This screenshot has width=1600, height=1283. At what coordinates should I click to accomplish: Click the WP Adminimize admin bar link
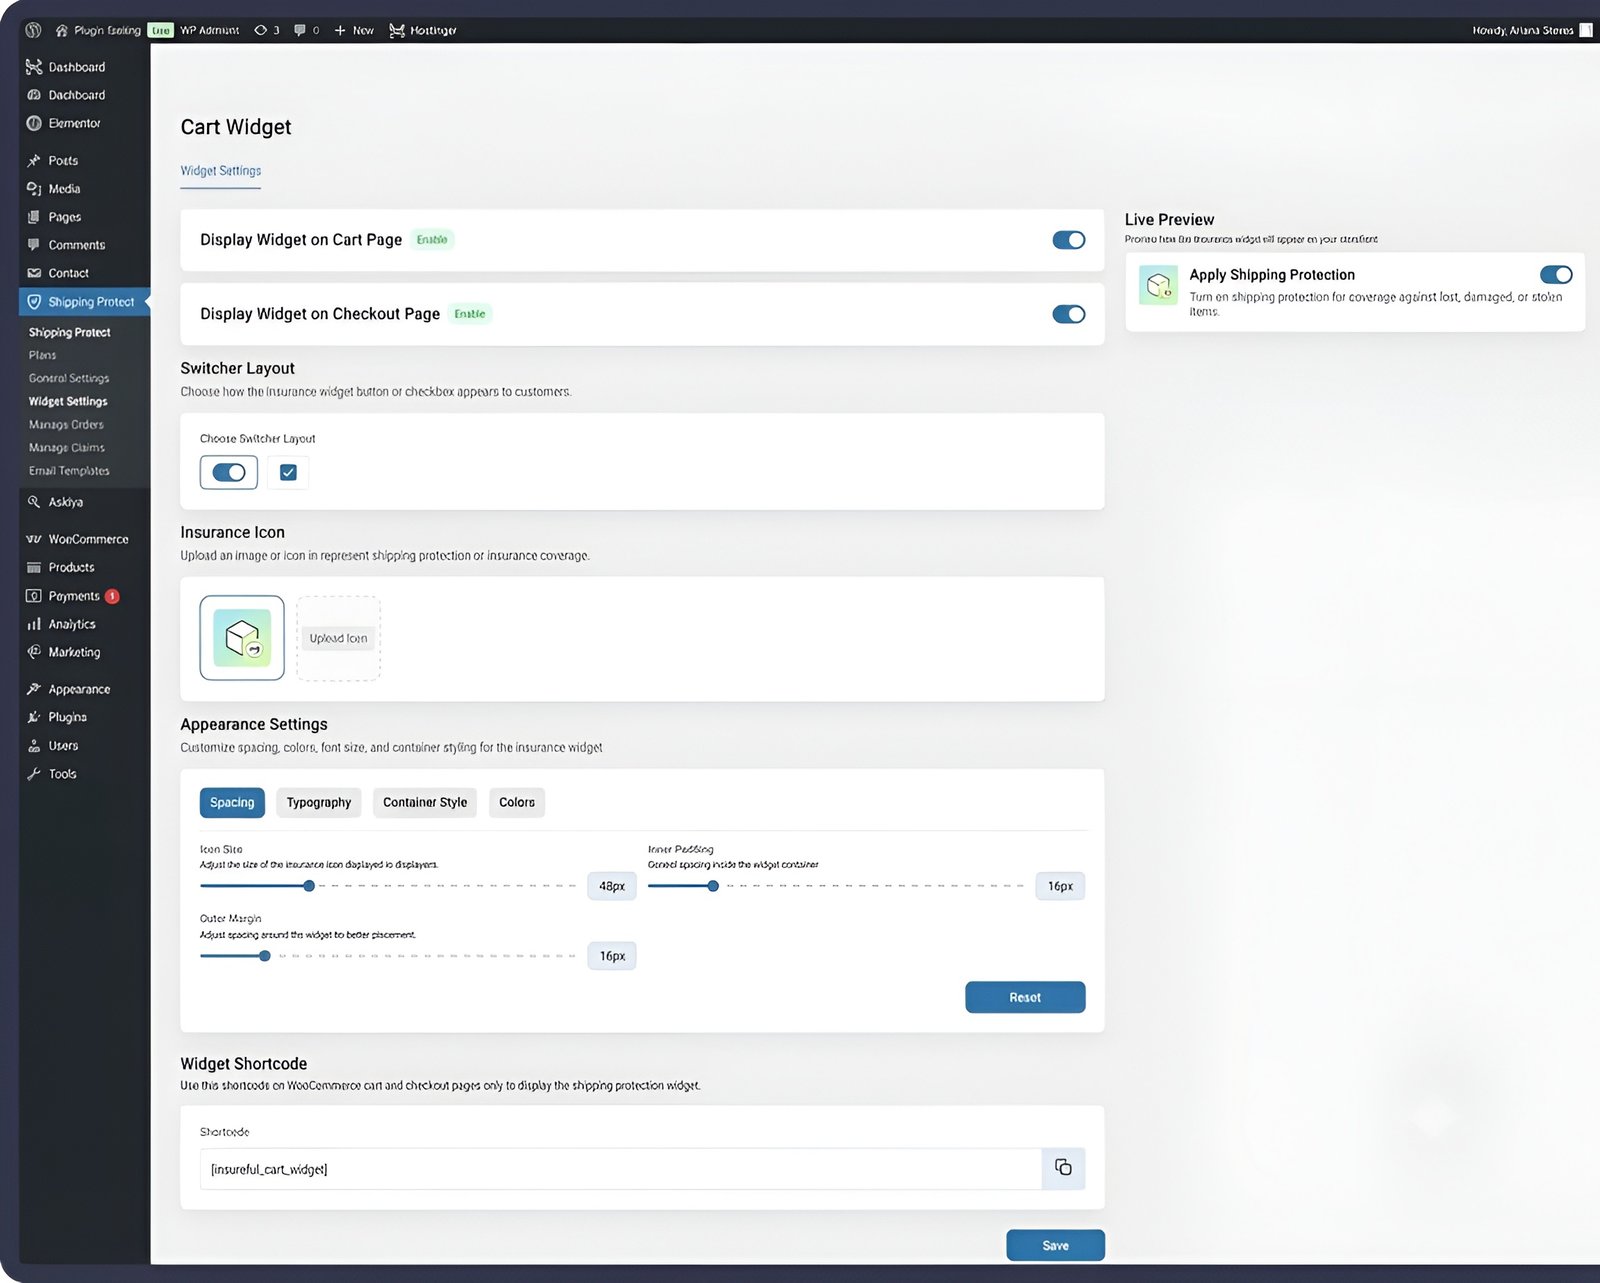click(x=210, y=30)
